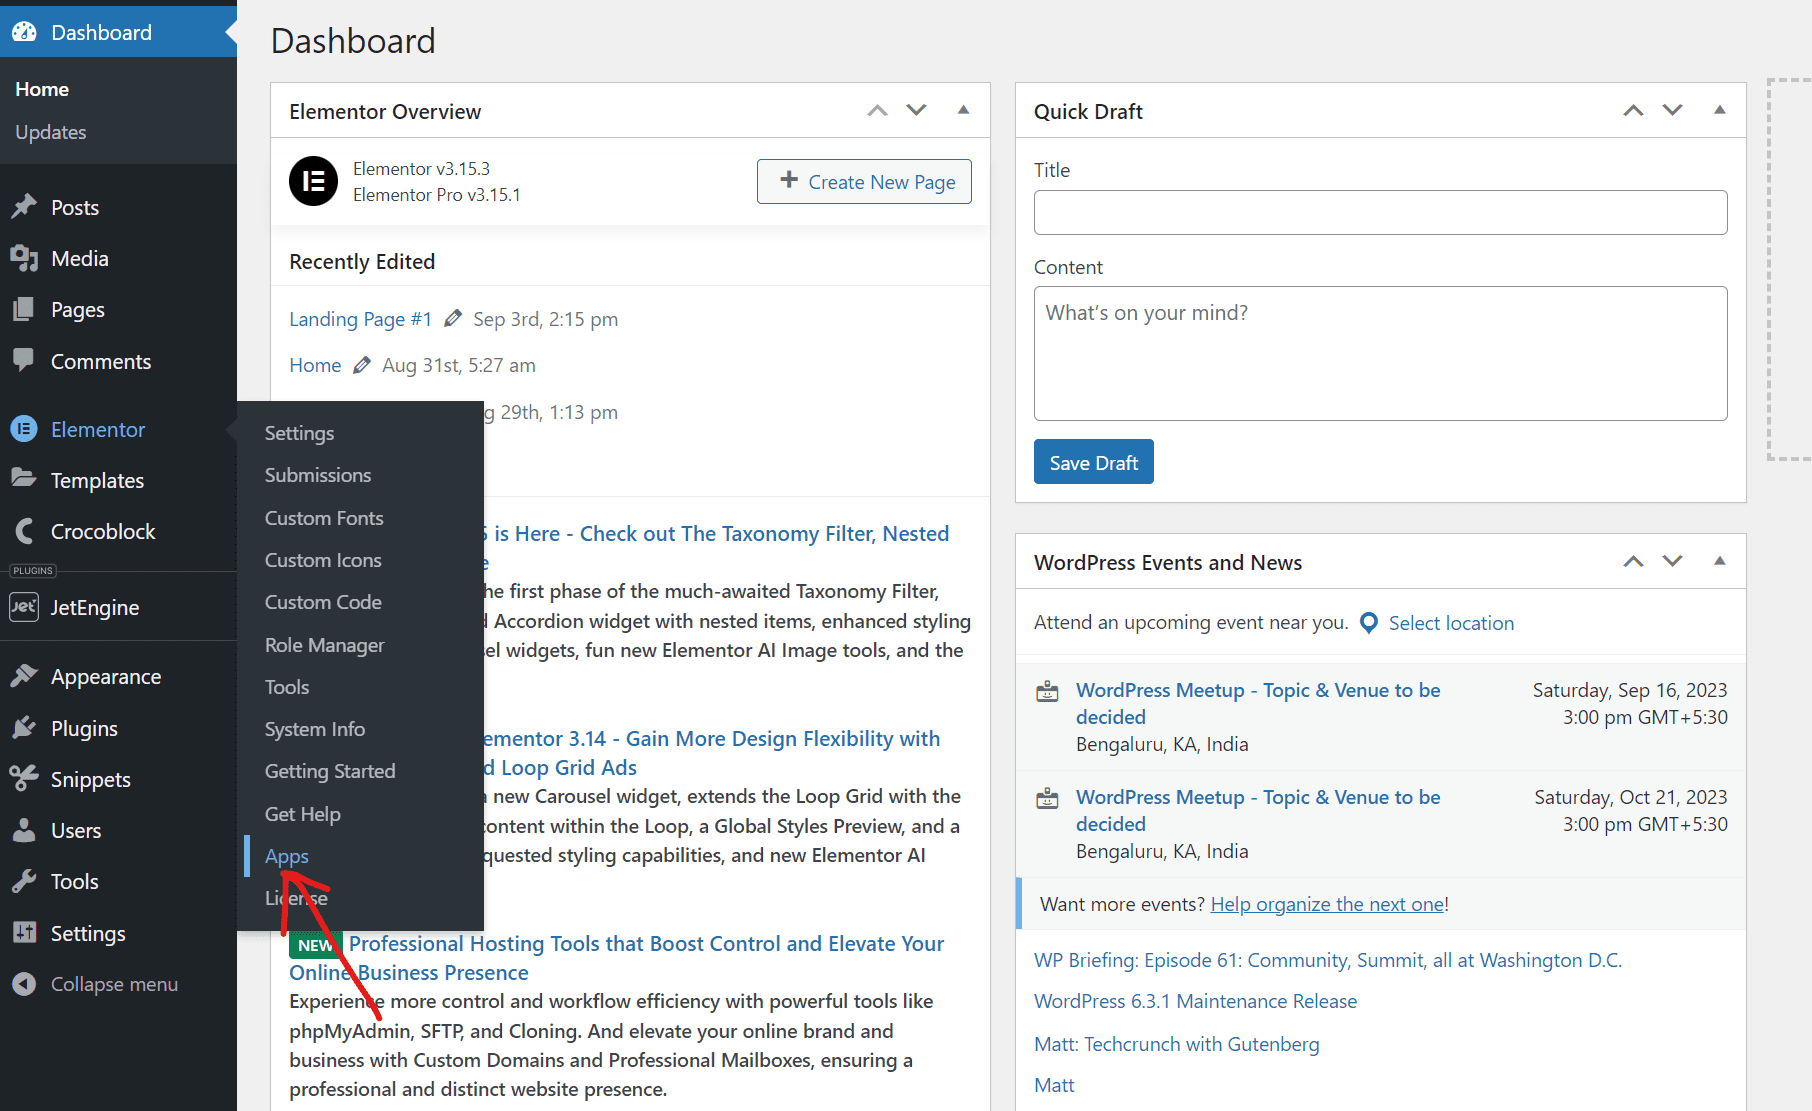Image resolution: width=1812 pixels, height=1111 pixels.
Task: Click the Elementor logo in Elementor Overview
Action: point(313,182)
